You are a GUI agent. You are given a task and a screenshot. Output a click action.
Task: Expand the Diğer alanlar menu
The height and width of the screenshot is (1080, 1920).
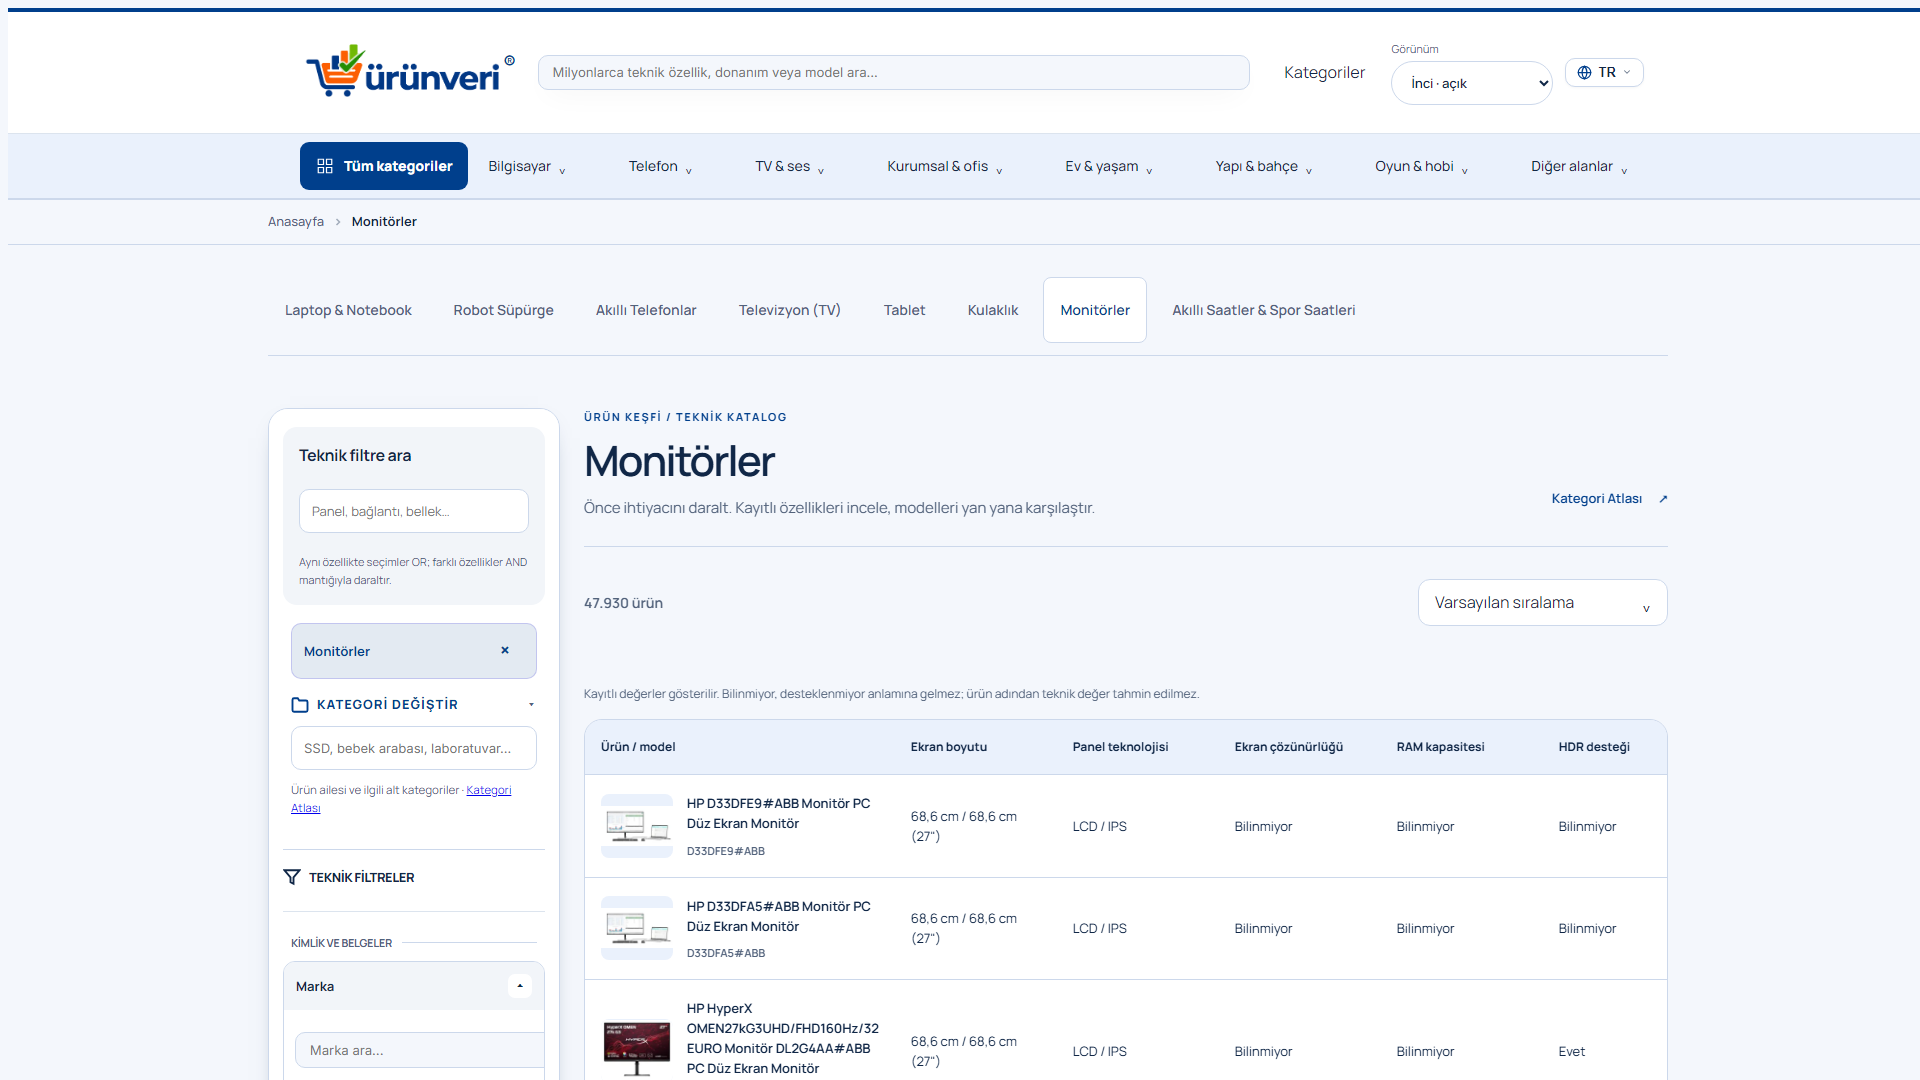click(x=1579, y=166)
